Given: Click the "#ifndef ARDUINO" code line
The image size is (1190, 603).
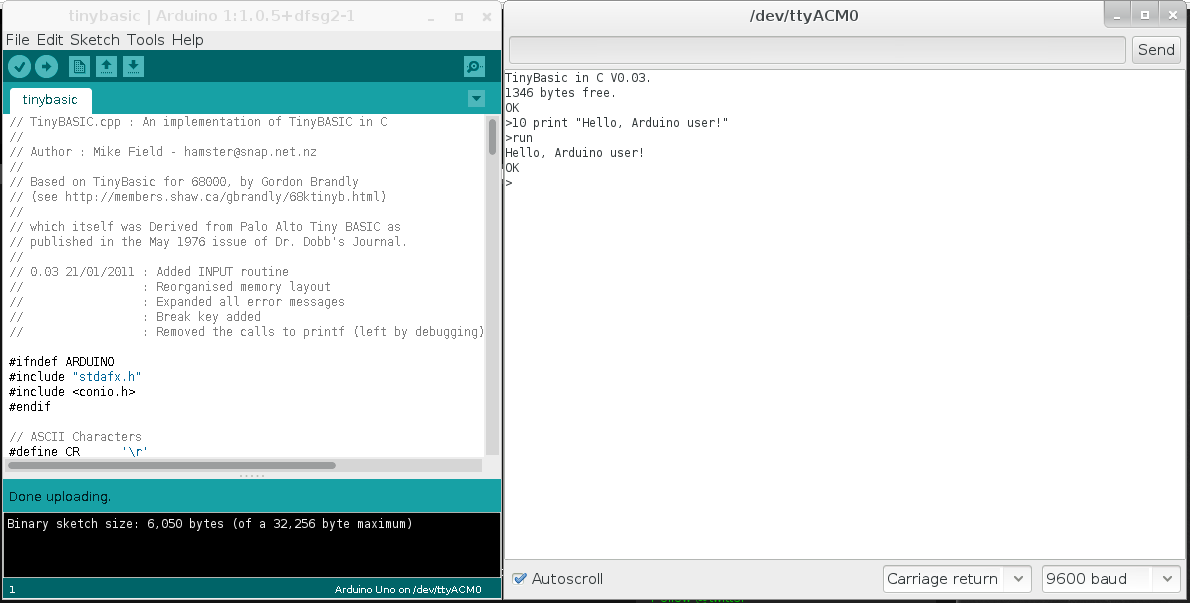Looking at the screenshot, I should [x=61, y=362].
